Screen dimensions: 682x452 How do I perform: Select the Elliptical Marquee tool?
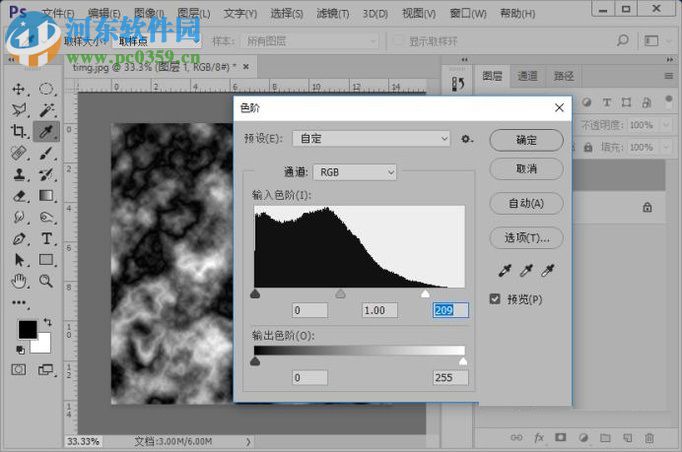coord(46,89)
